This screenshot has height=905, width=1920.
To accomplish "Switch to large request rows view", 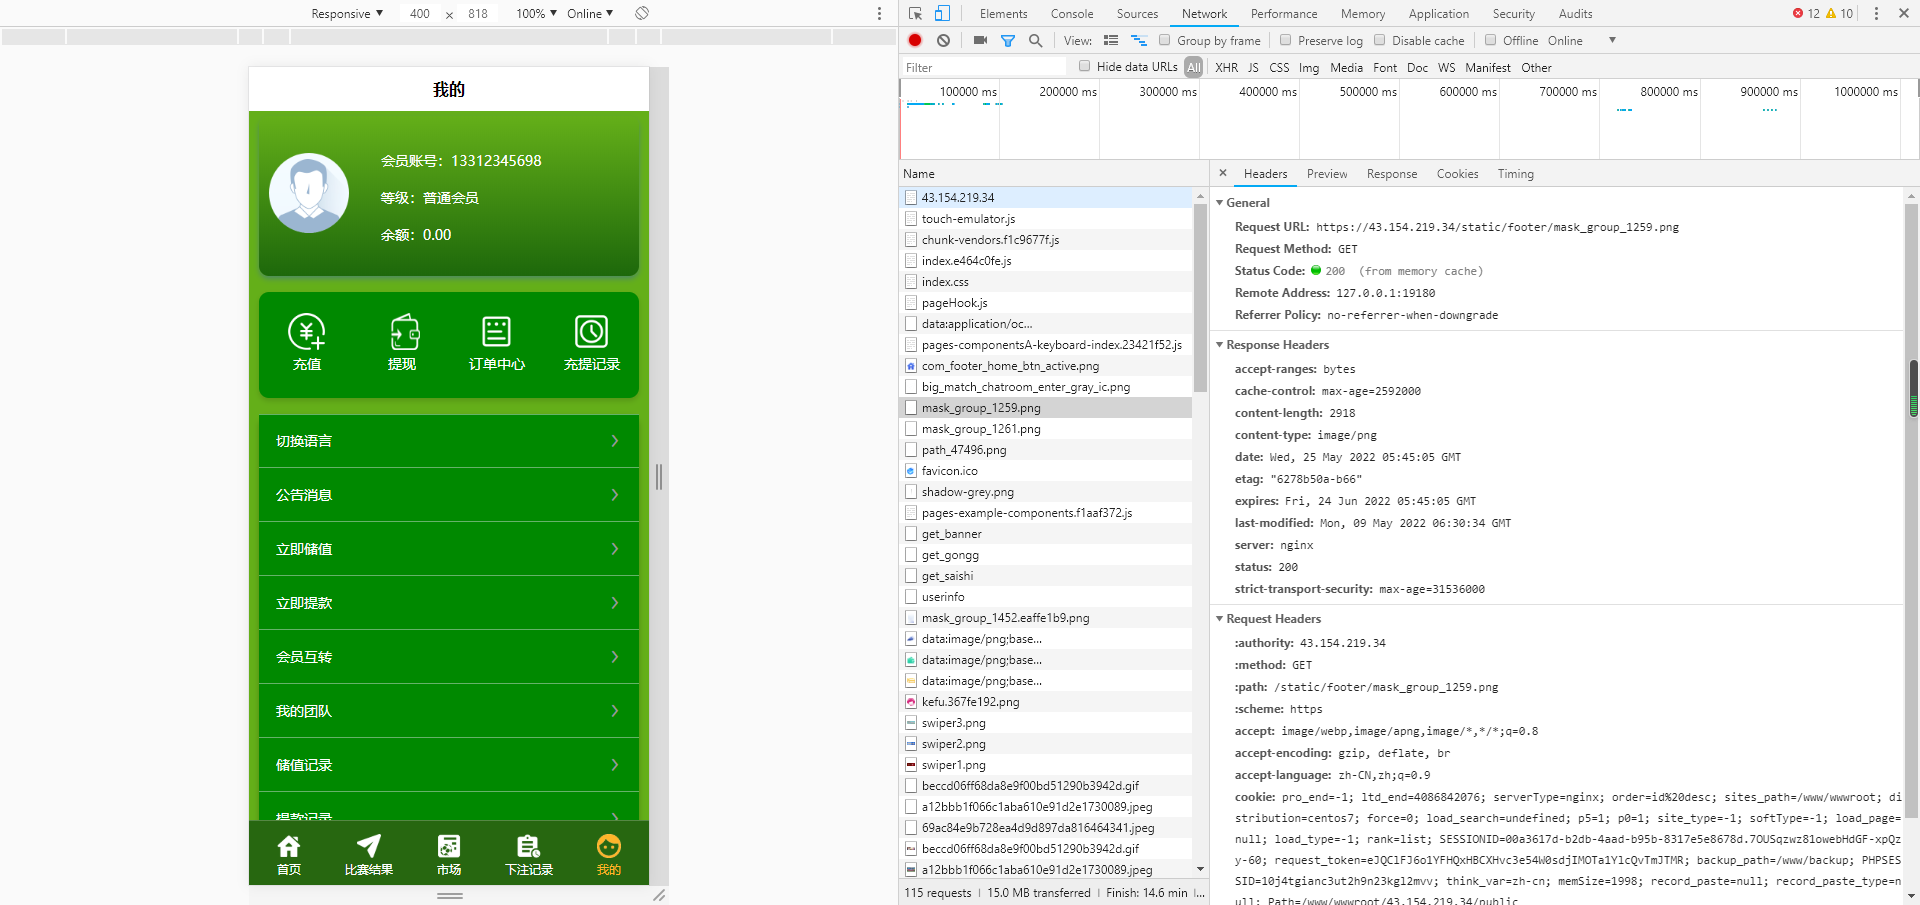I will pyautogui.click(x=1111, y=40).
